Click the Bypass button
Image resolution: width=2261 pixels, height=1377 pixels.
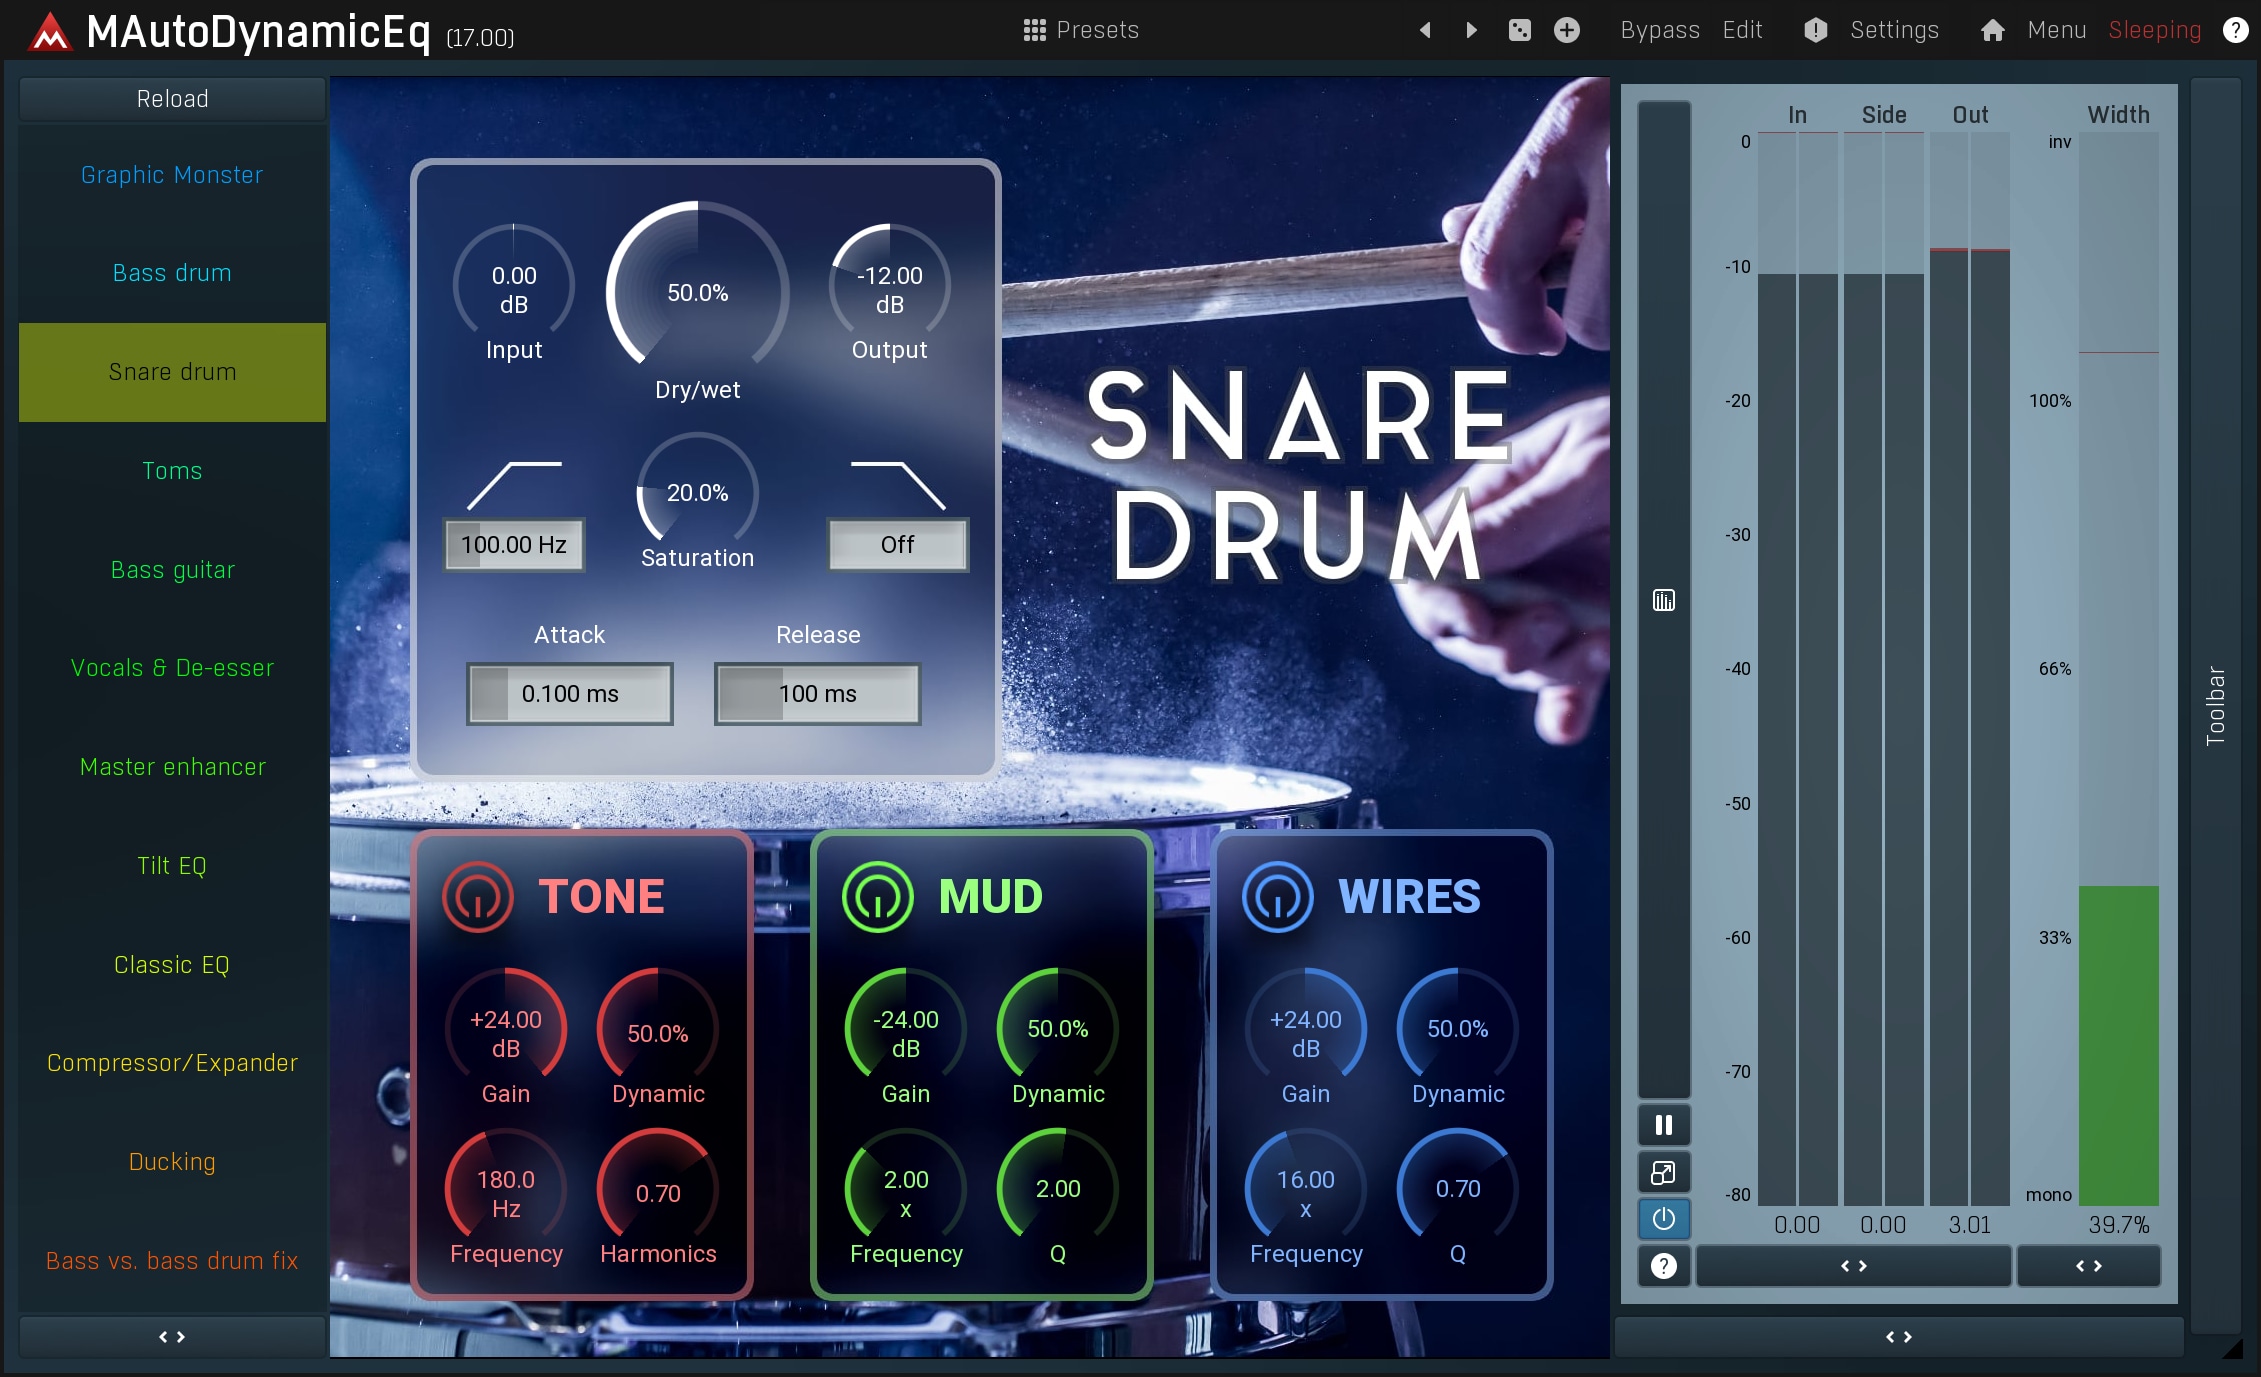point(1659,30)
